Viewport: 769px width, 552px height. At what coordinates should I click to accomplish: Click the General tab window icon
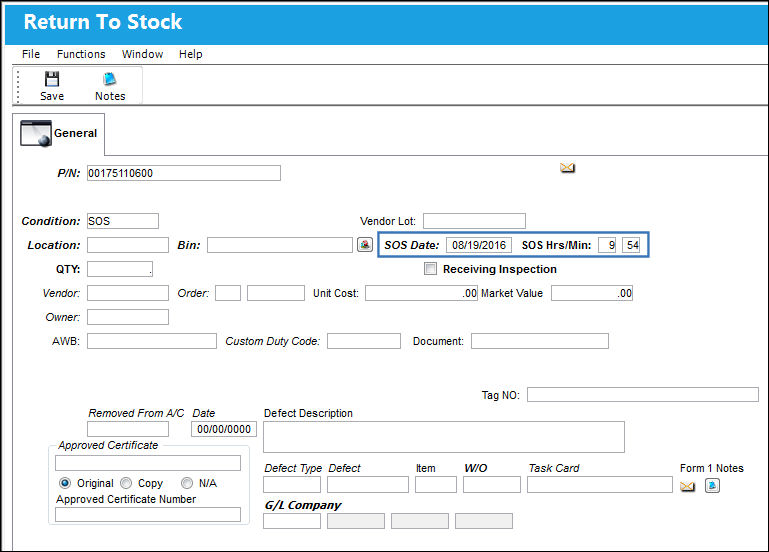[36, 133]
